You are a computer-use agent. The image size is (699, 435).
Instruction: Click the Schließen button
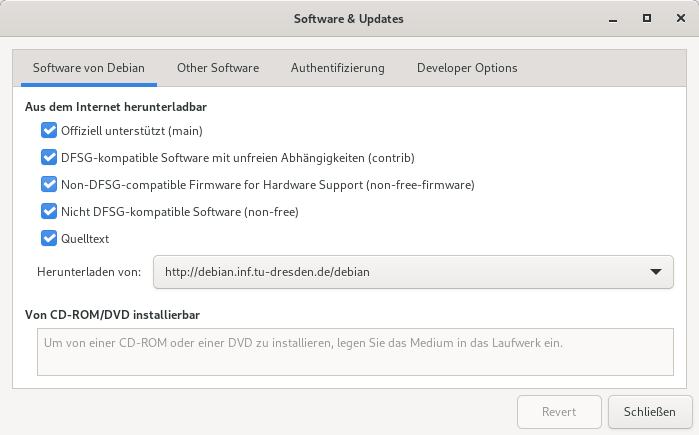click(x=650, y=412)
